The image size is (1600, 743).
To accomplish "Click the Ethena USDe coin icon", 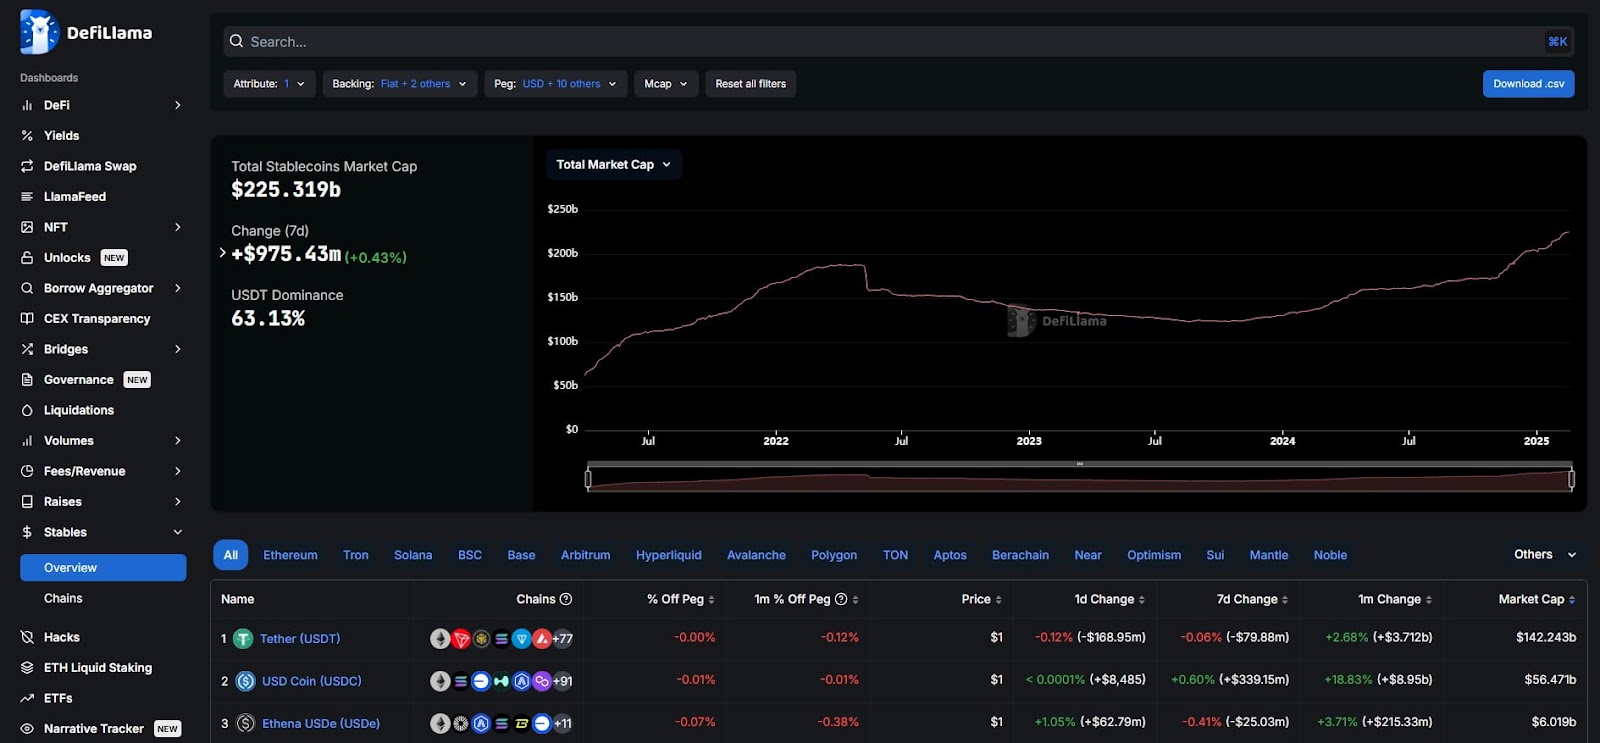I will point(245,723).
